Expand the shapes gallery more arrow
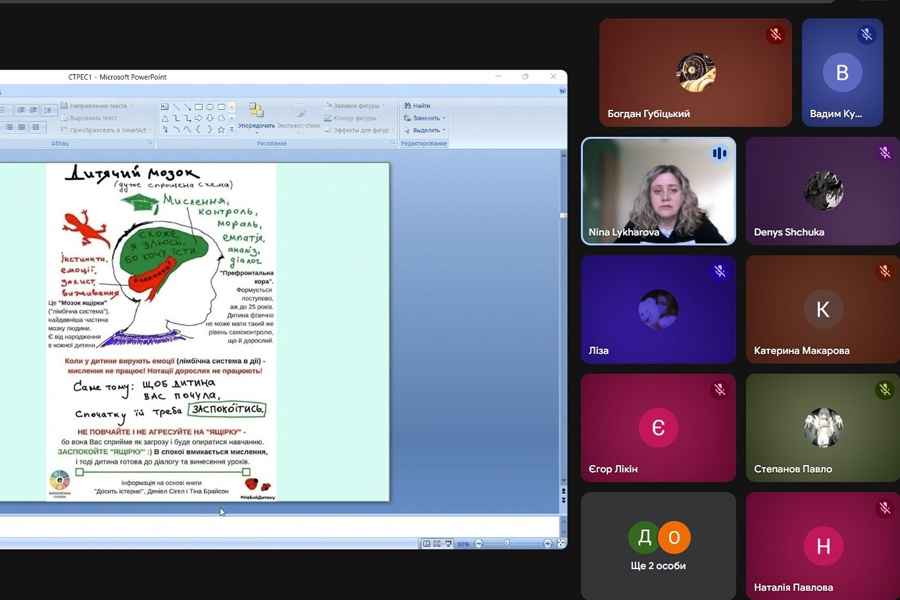Image resolution: width=900 pixels, height=600 pixels. coord(232,129)
